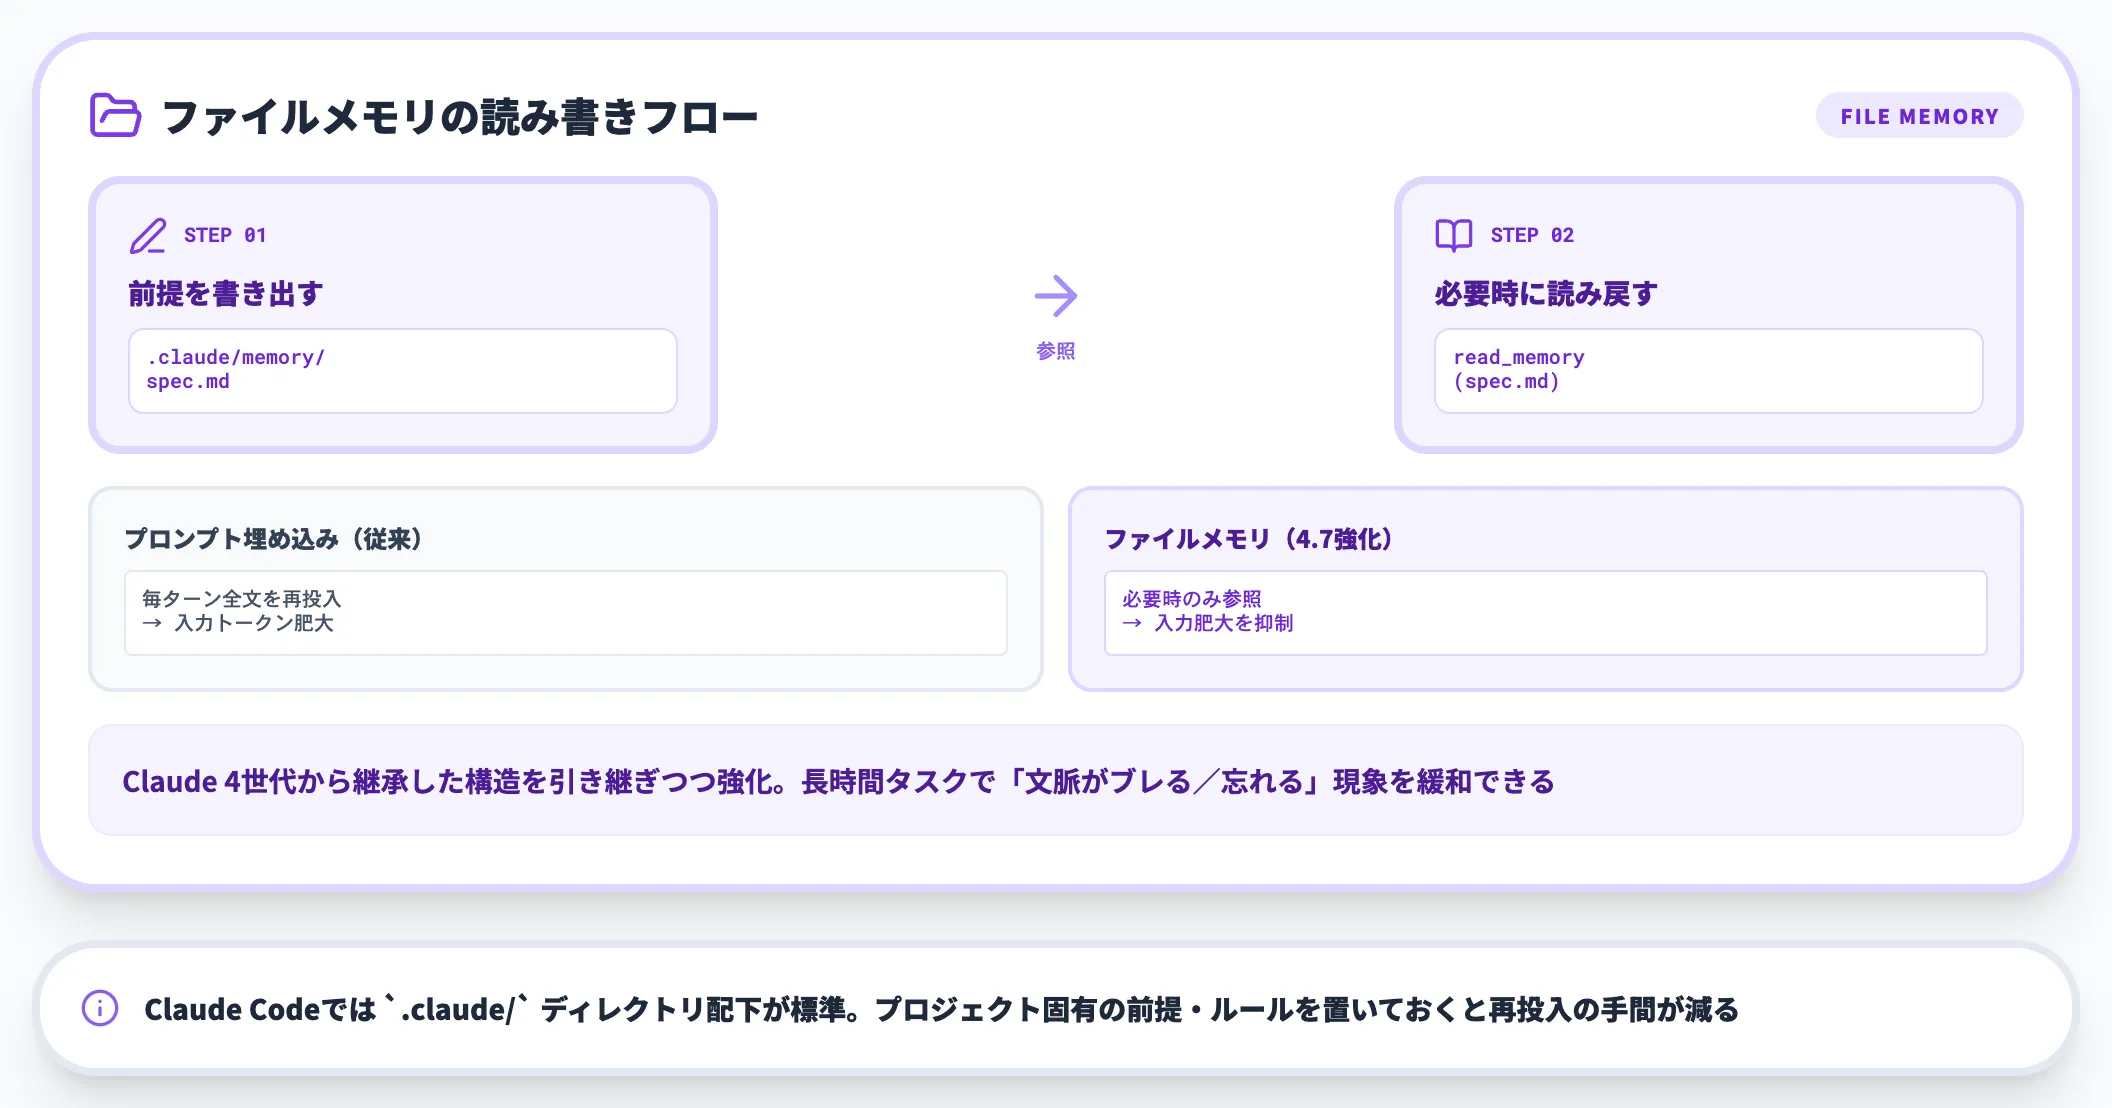Click the heading ファイルメモリの読み書きフロー
Screen dimensions: 2112x1108
point(460,115)
